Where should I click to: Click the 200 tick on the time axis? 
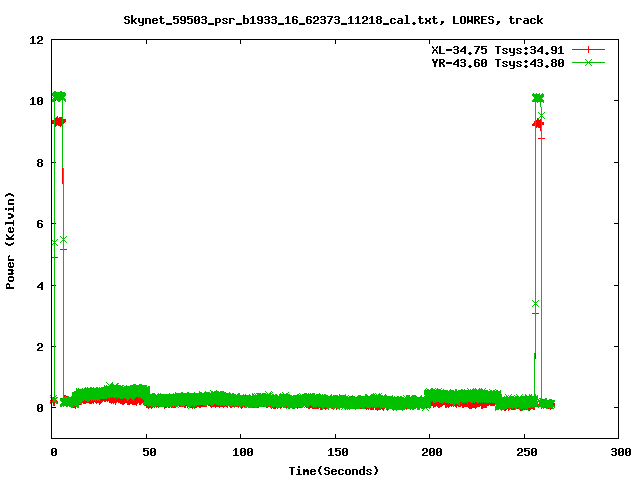[x=430, y=453]
